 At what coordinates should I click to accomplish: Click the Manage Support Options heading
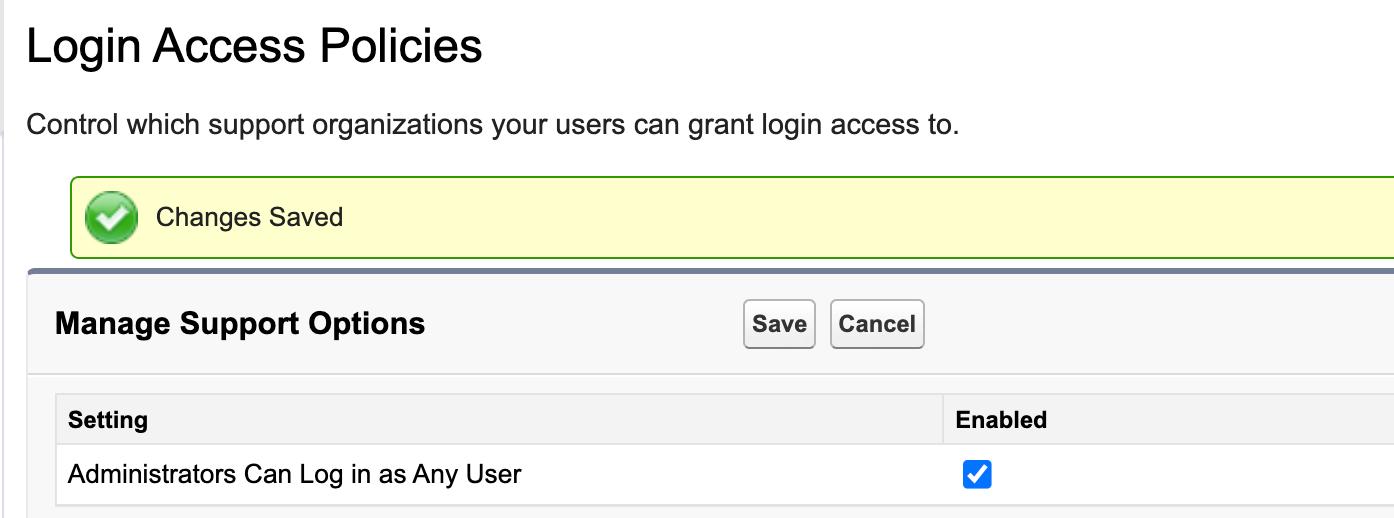(240, 324)
